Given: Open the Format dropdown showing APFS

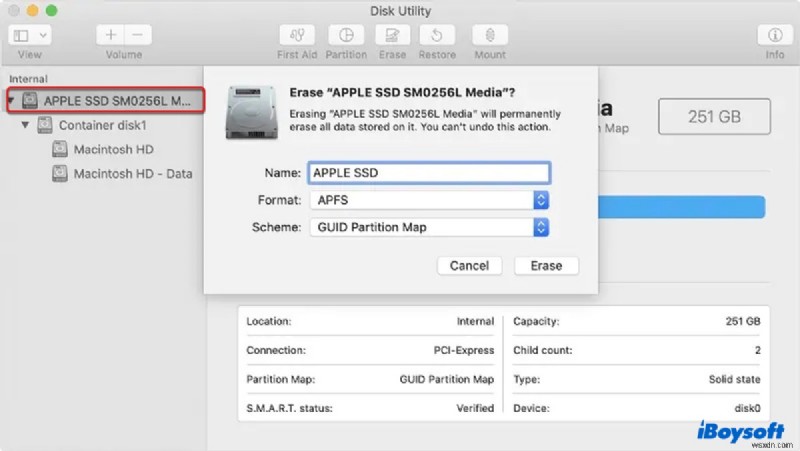Looking at the screenshot, I should tap(429, 200).
